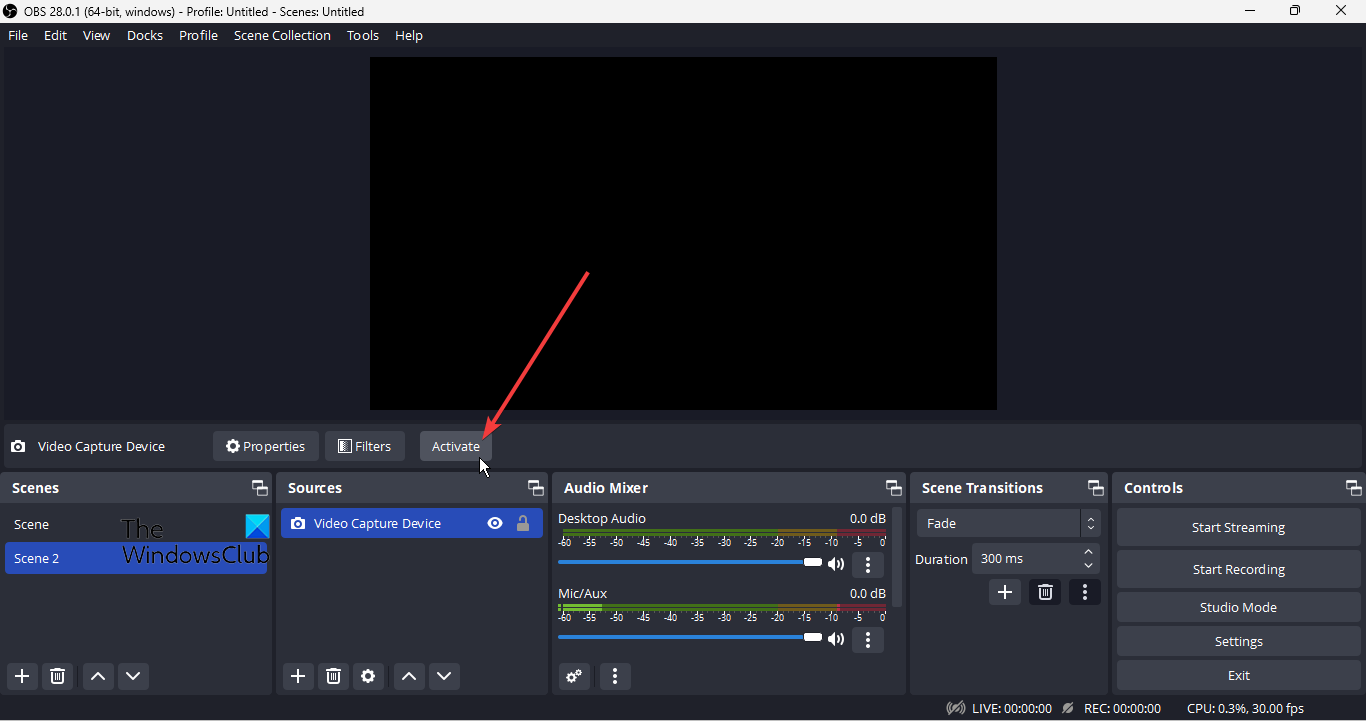Open Desktop Audio options kebab menu
This screenshot has width=1366, height=721.
pos(868,565)
